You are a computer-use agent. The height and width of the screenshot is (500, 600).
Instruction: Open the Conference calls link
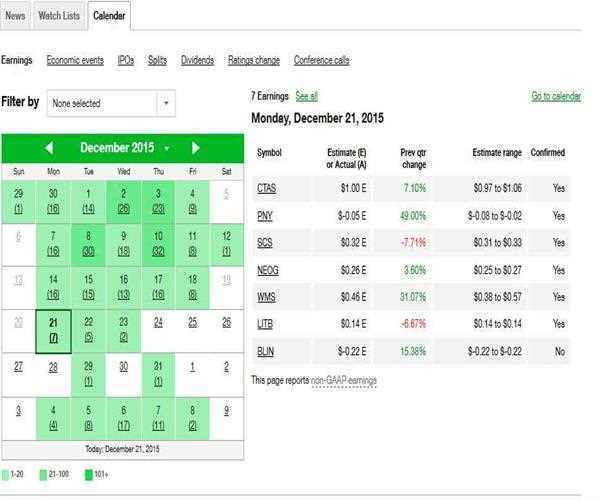click(x=322, y=60)
